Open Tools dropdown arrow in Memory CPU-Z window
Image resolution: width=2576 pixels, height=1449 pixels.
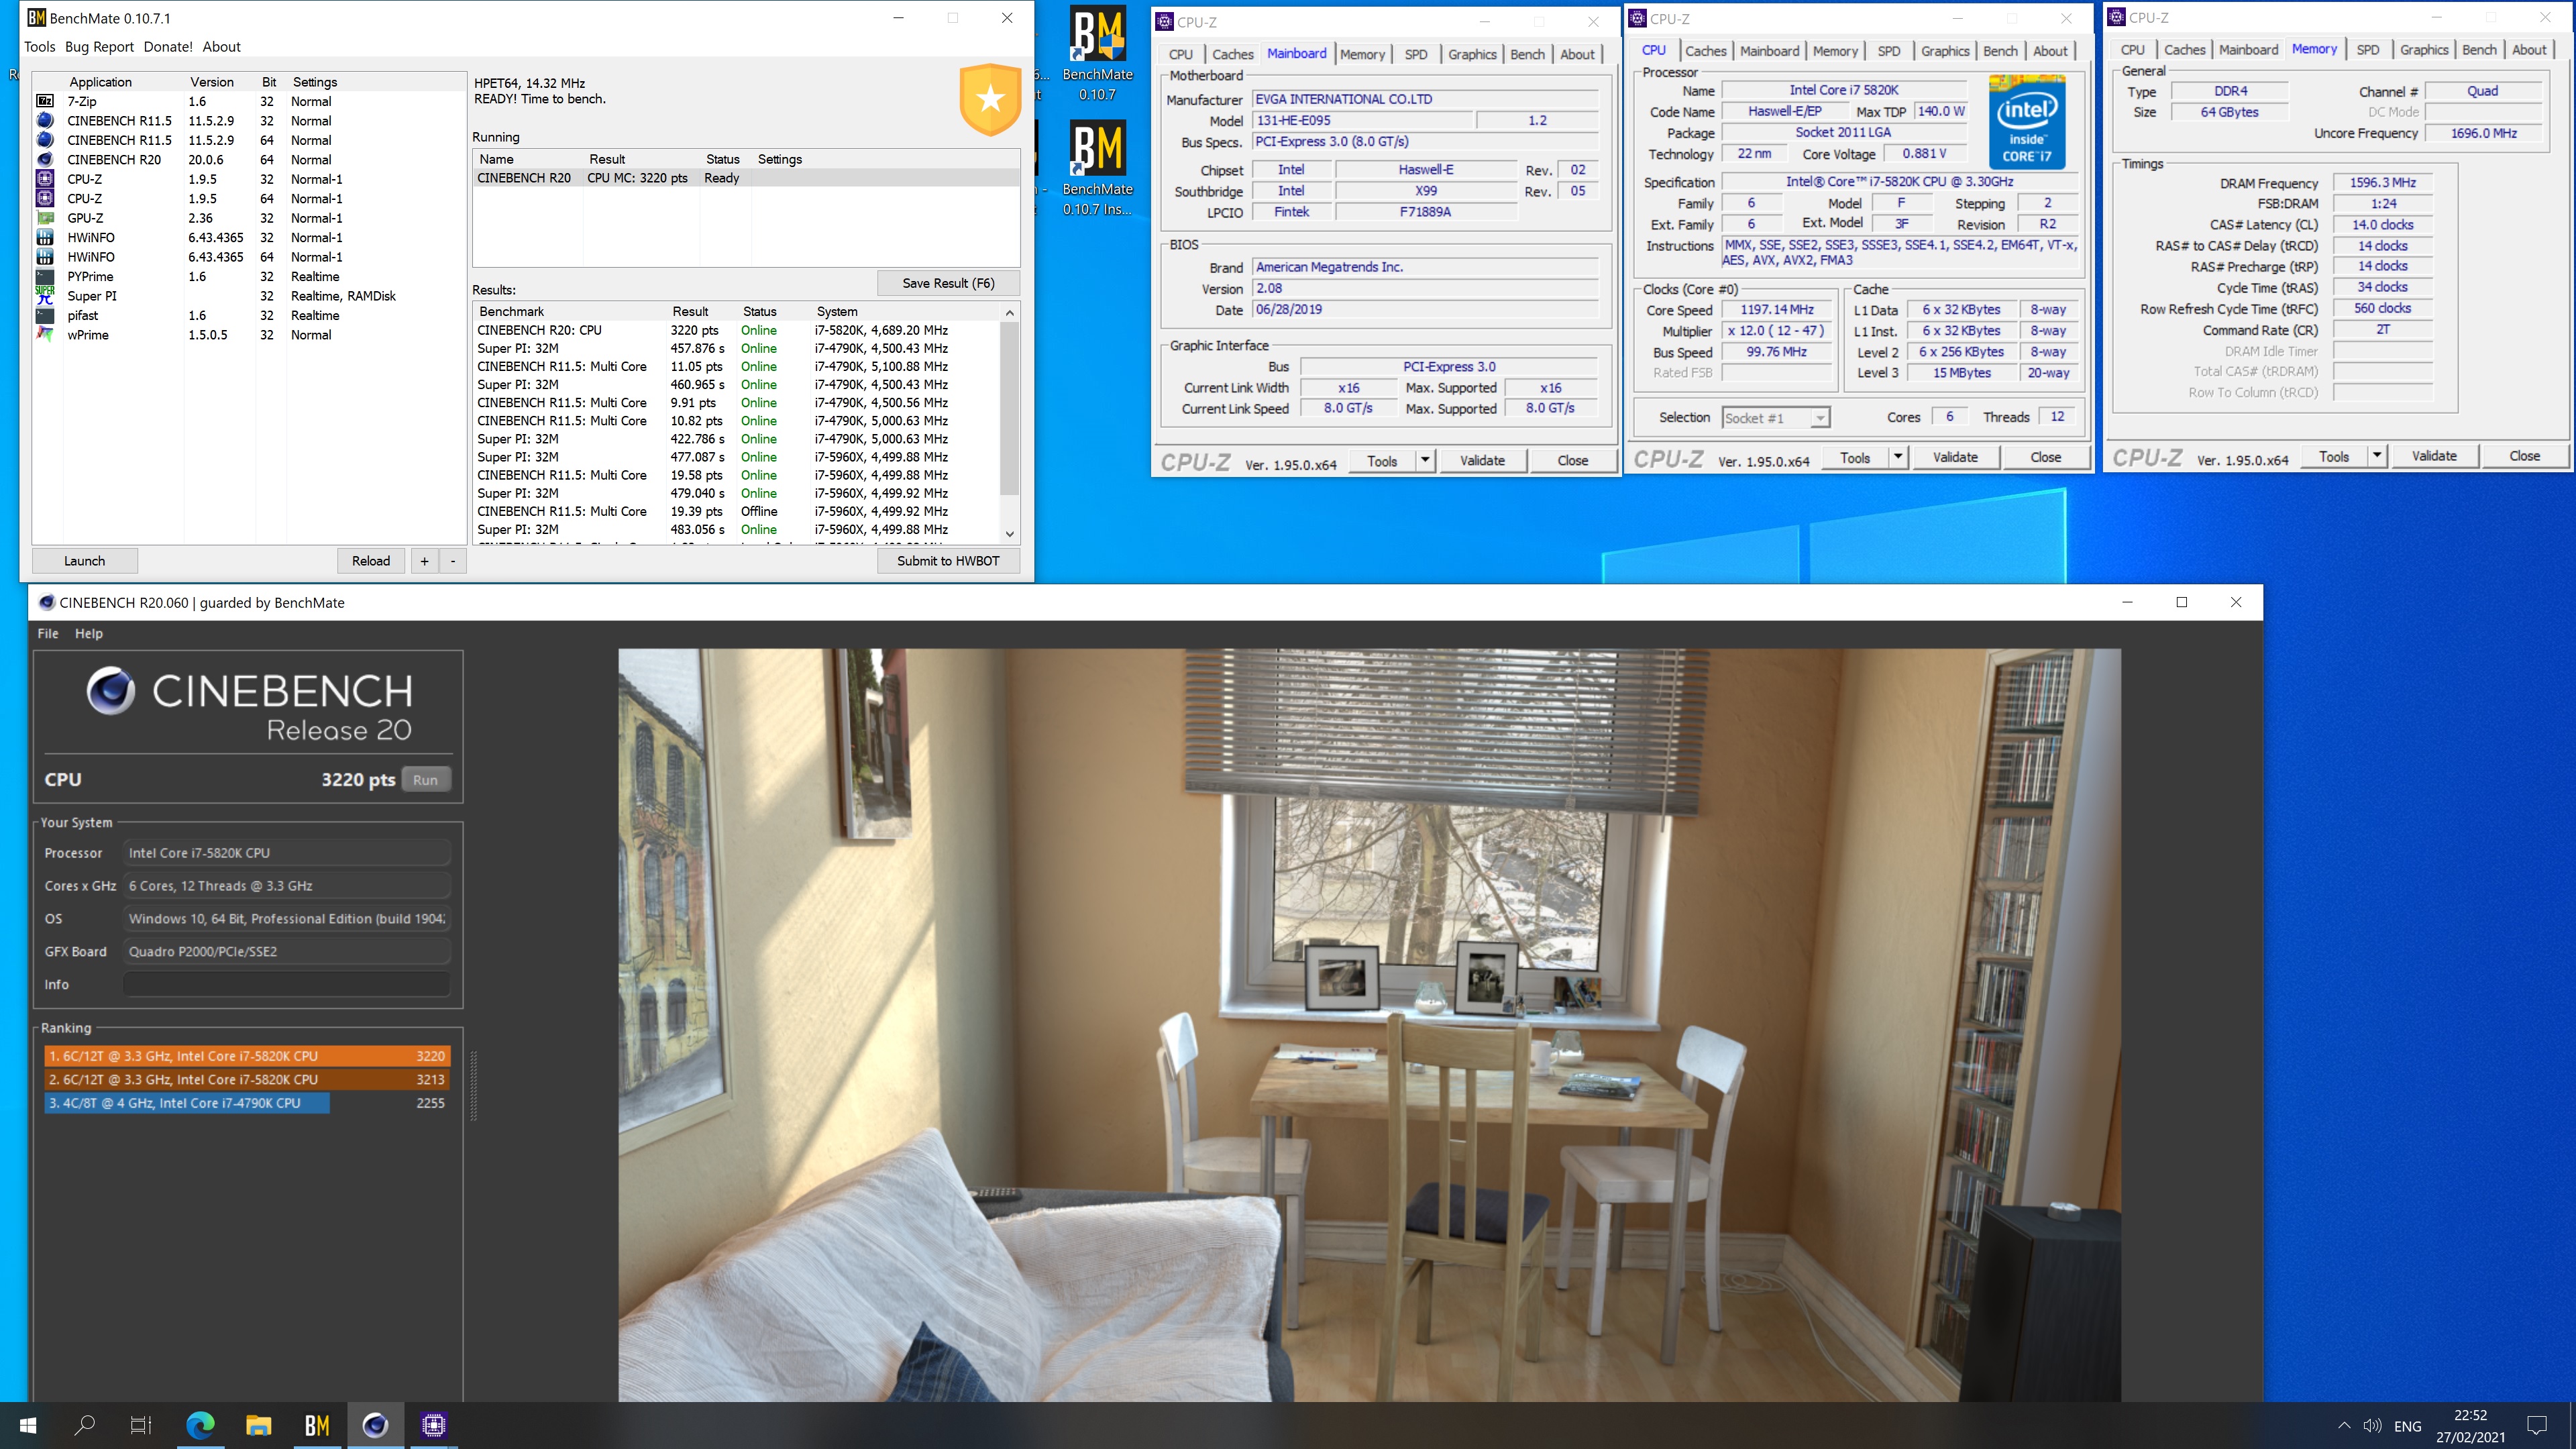[x=2377, y=456]
